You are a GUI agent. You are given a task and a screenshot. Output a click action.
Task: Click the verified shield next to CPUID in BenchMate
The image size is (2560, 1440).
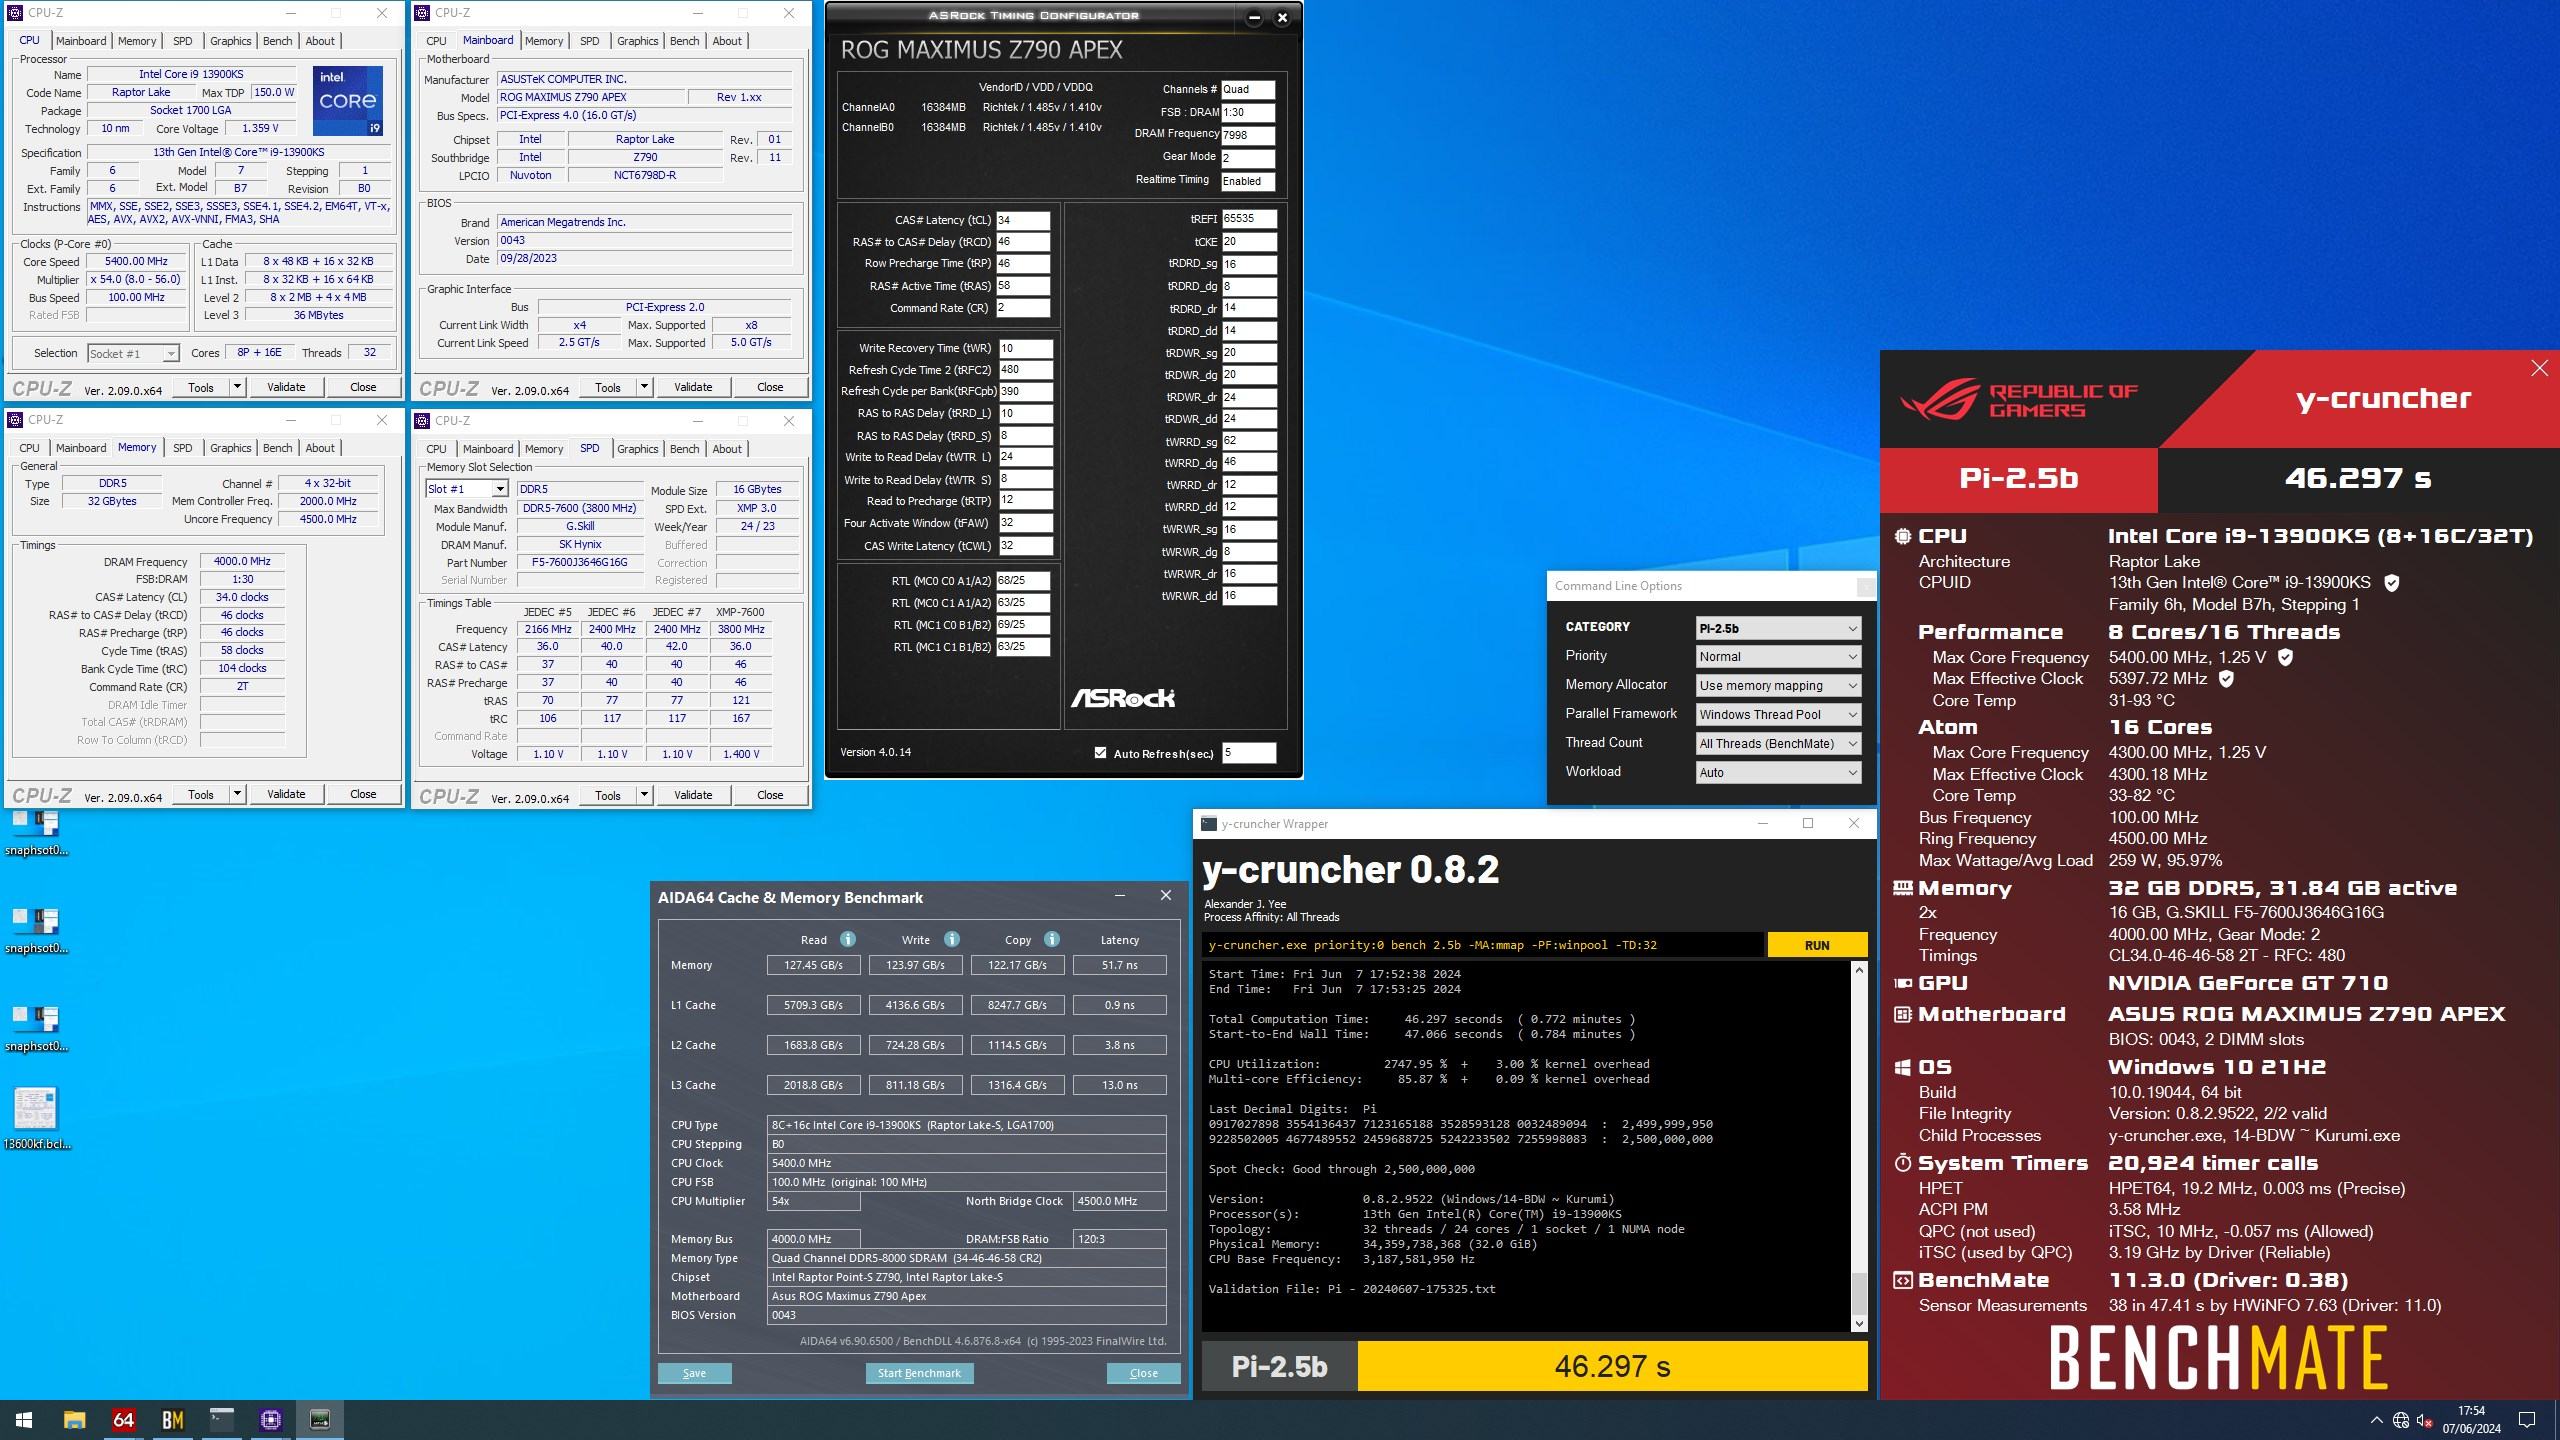click(2392, 582)
